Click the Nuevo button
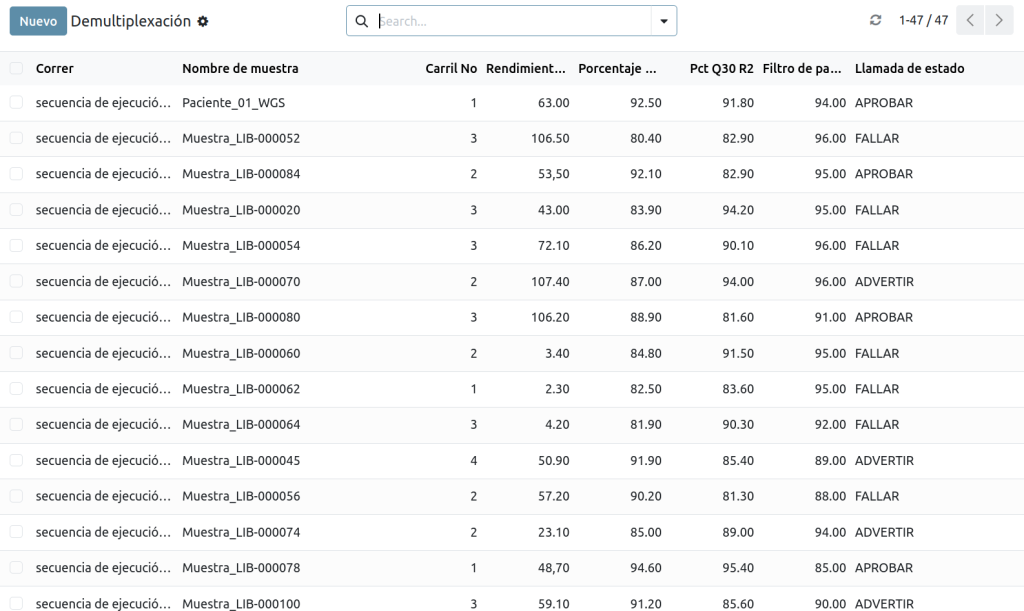This screenshot has width=1024, height=611. [x=38, y=21]
